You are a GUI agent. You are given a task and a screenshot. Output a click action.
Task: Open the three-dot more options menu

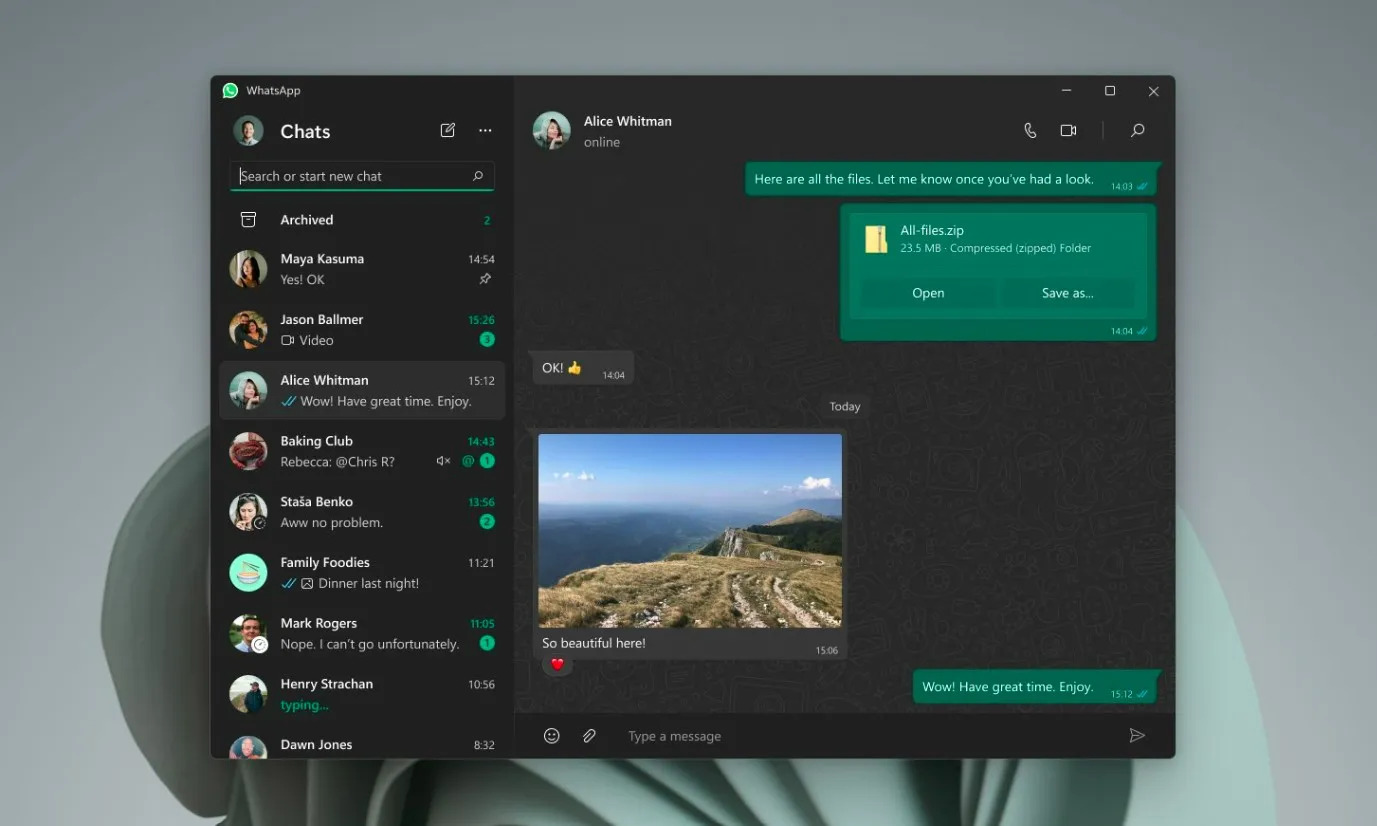point(485,130)
